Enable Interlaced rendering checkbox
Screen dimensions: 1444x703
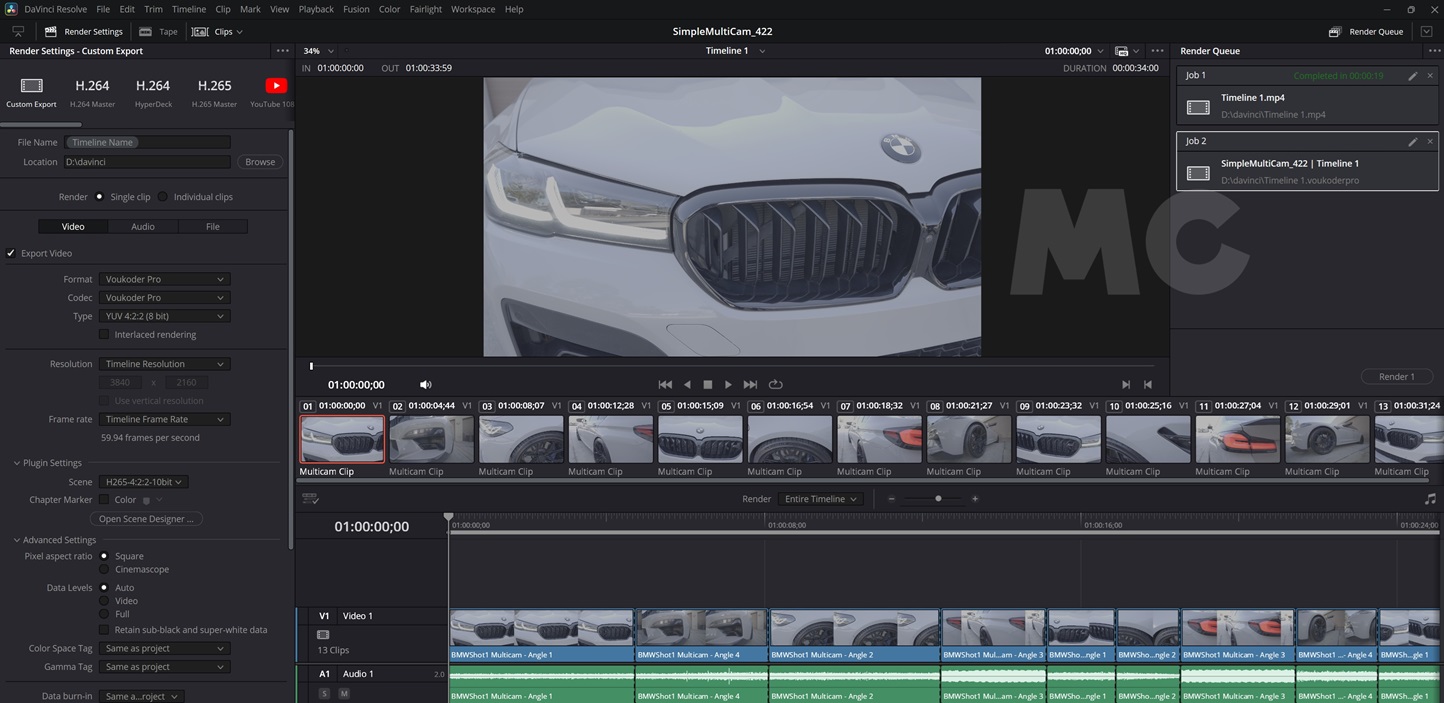tap(104, 335)
